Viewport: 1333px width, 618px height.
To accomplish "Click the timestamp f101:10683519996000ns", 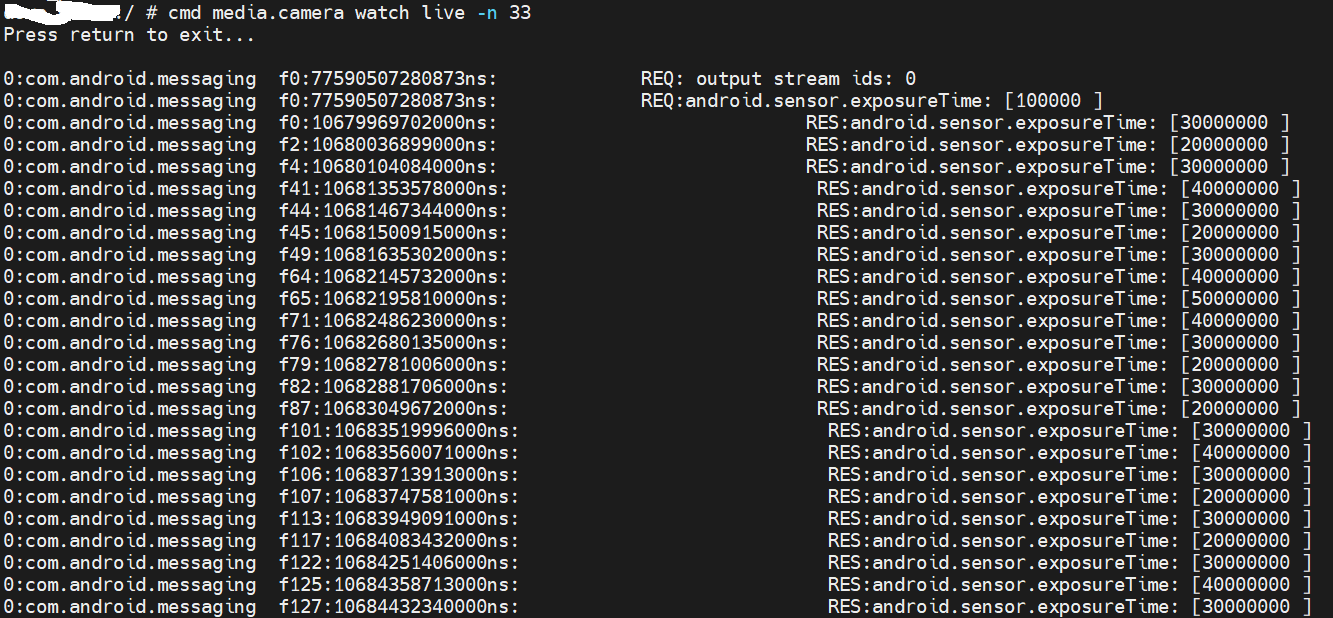I will [399, 431].
